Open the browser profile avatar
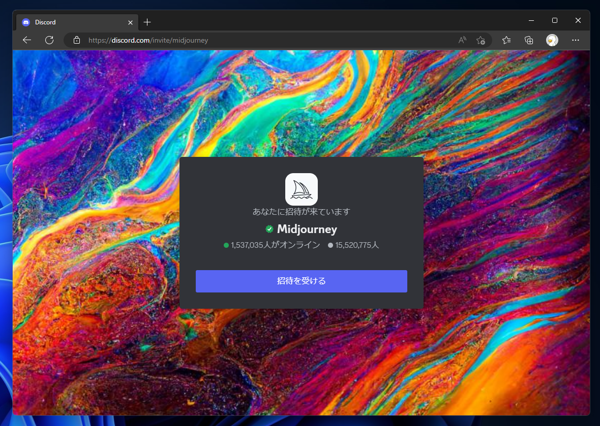This screenshot has height=426, width=600. click(x=552, y=40)
